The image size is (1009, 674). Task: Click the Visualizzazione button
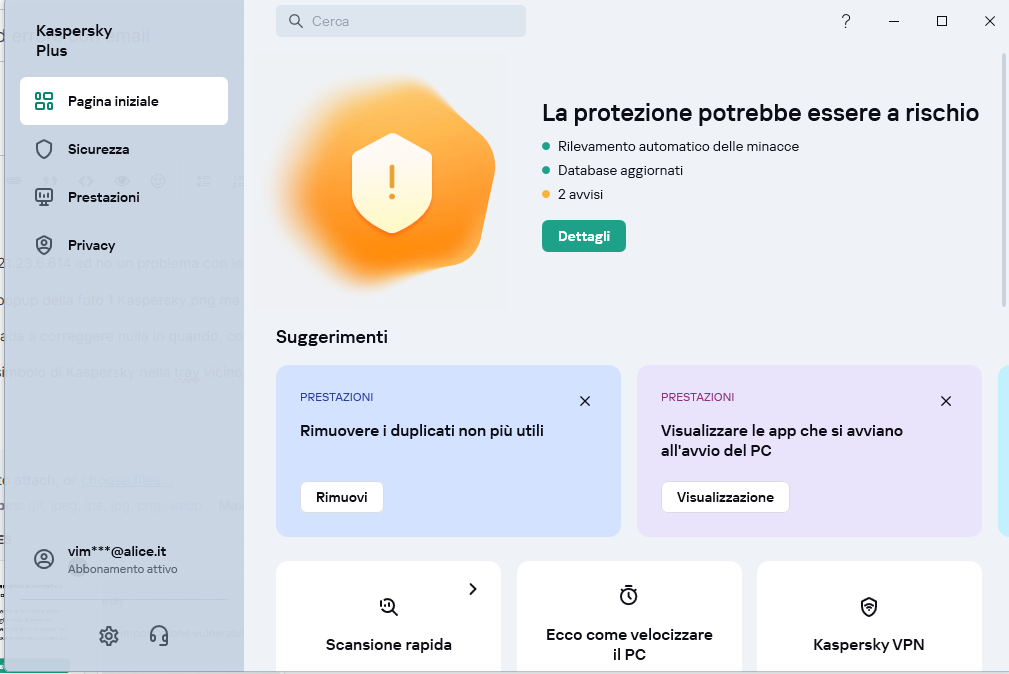click(725, 497)
